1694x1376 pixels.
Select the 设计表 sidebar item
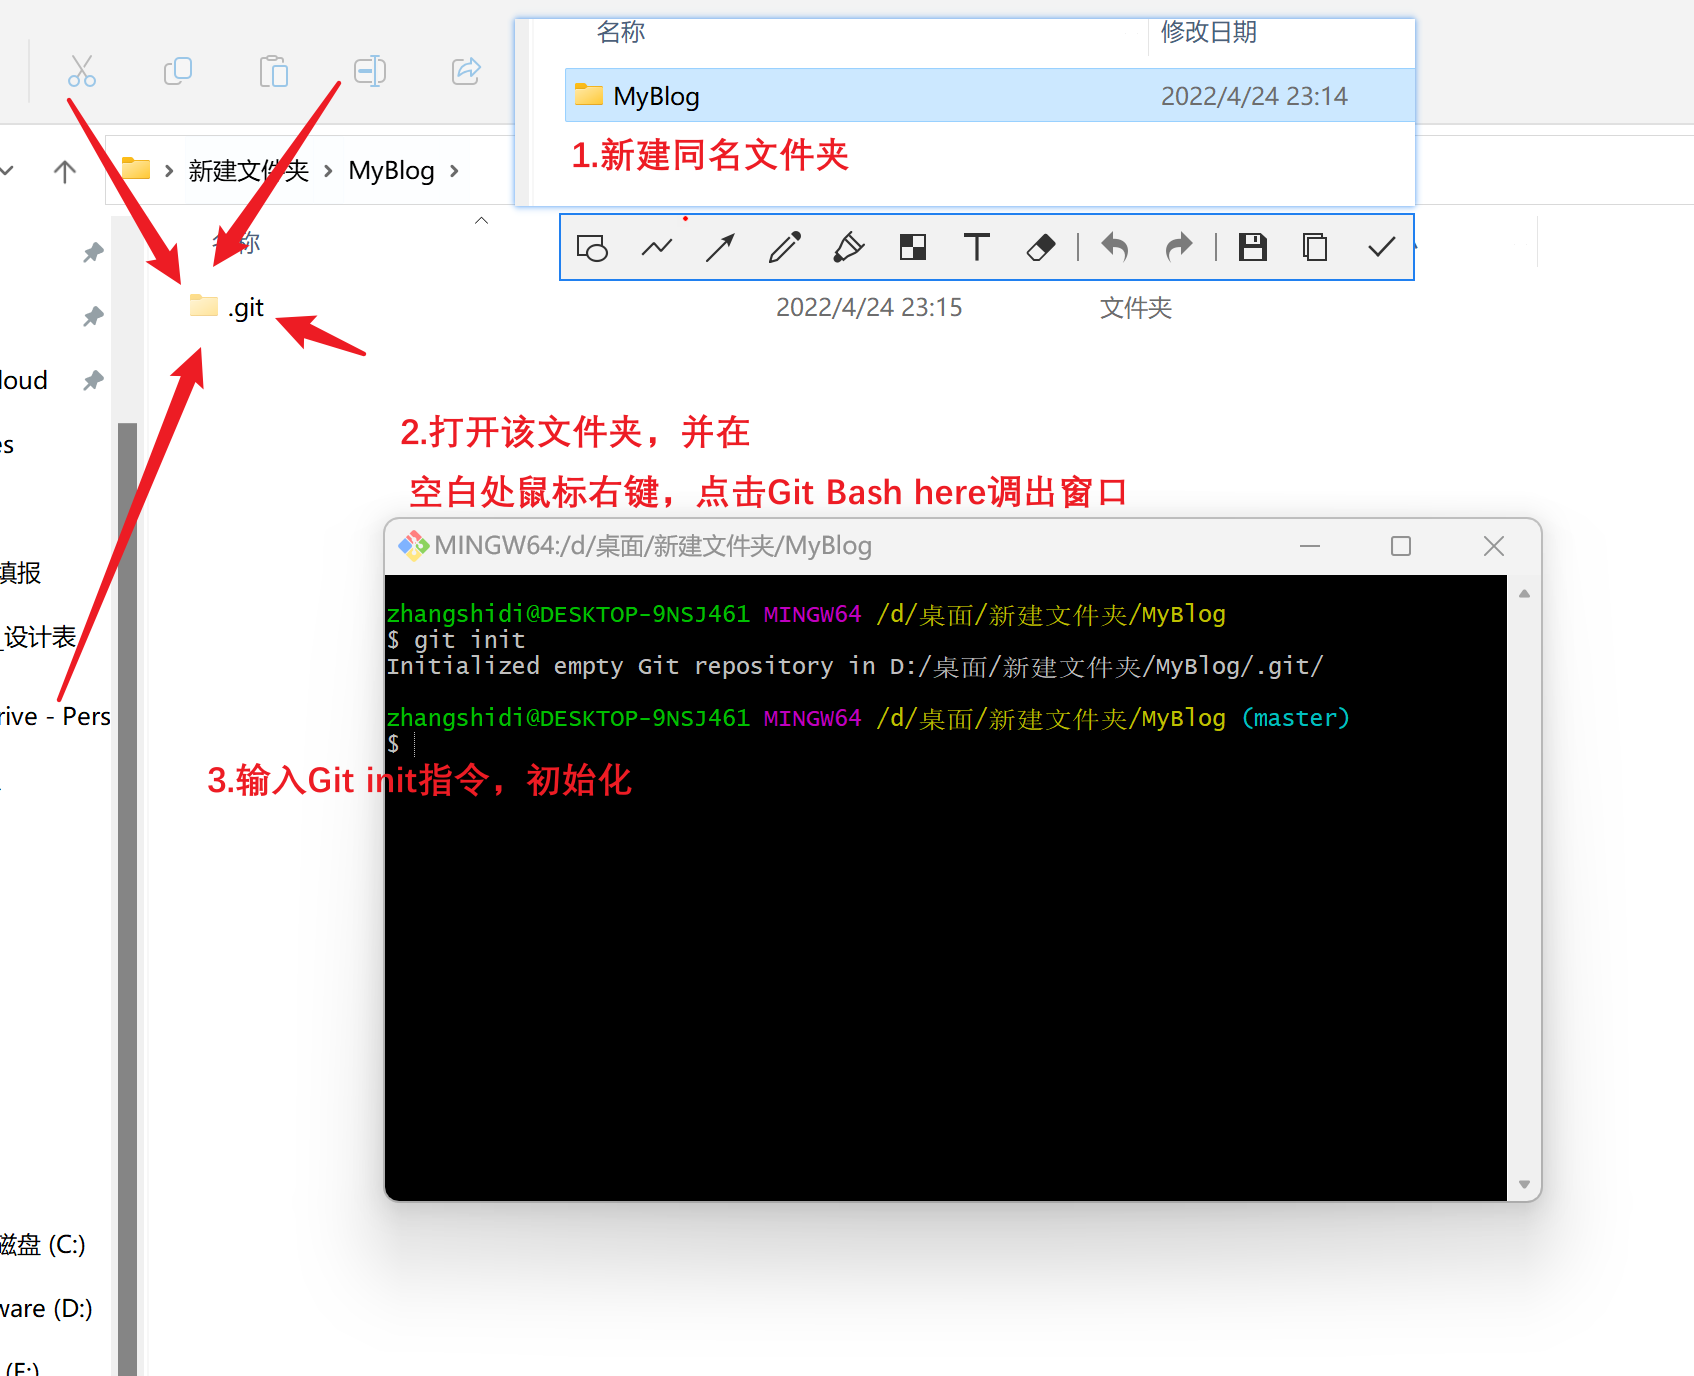pos(39,636)
